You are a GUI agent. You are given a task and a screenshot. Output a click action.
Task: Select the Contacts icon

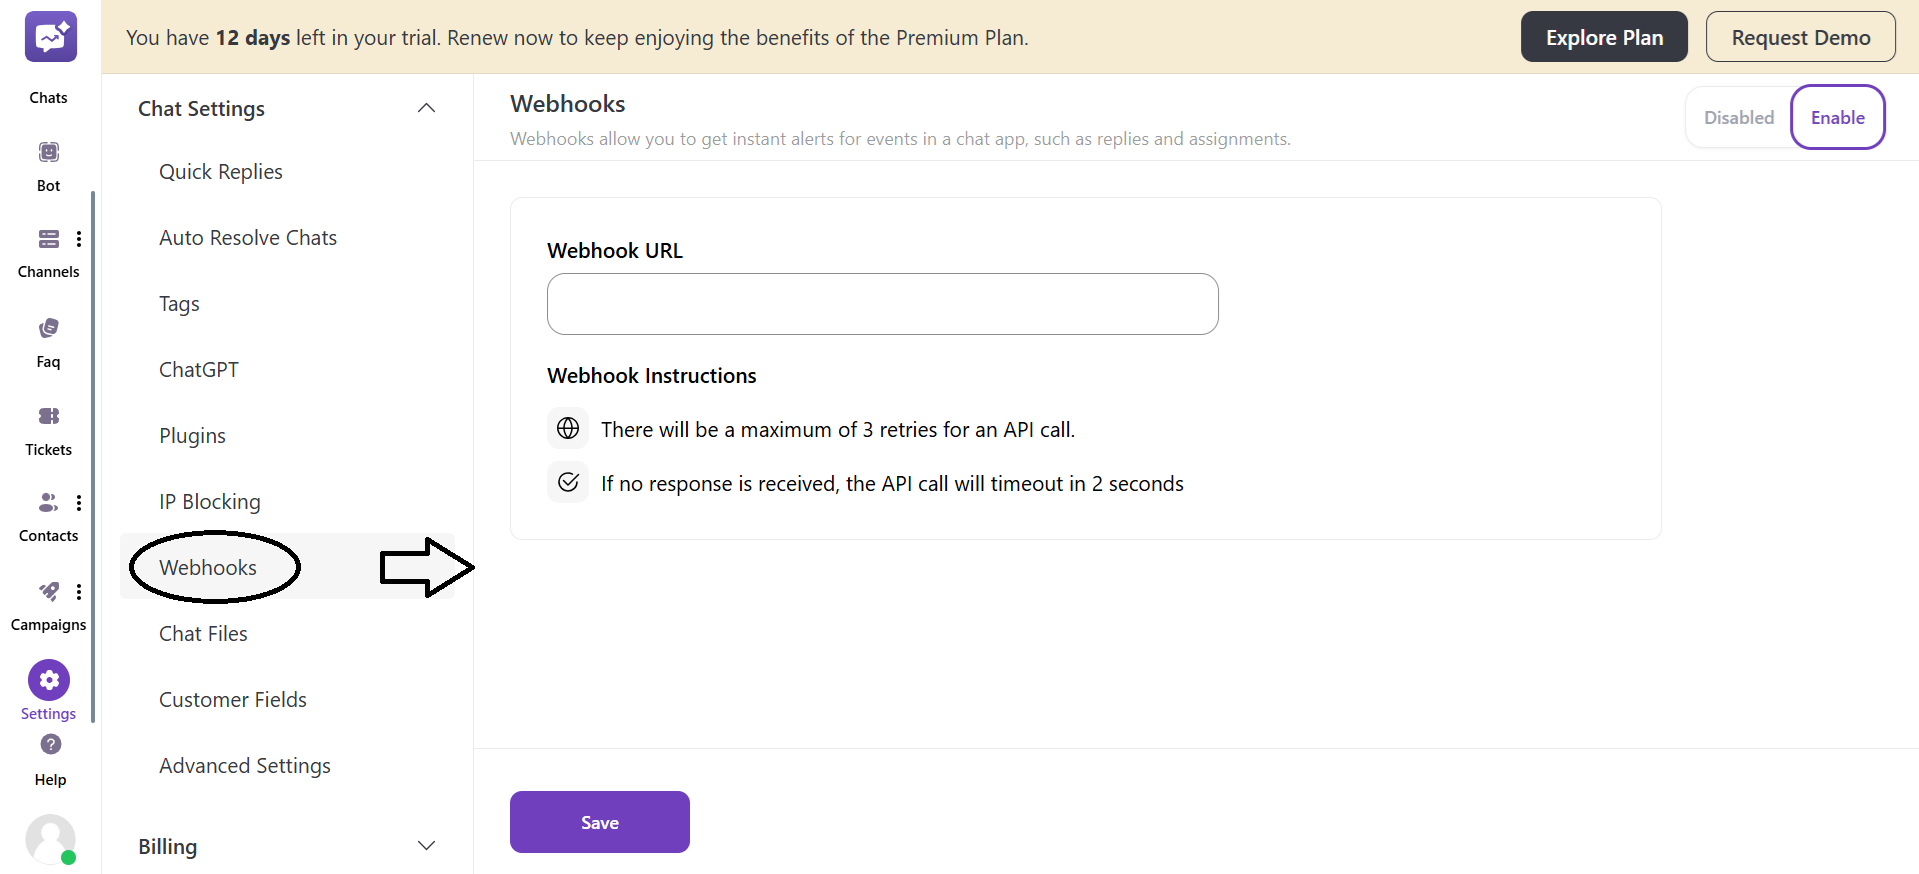click(x=48, y=503)
